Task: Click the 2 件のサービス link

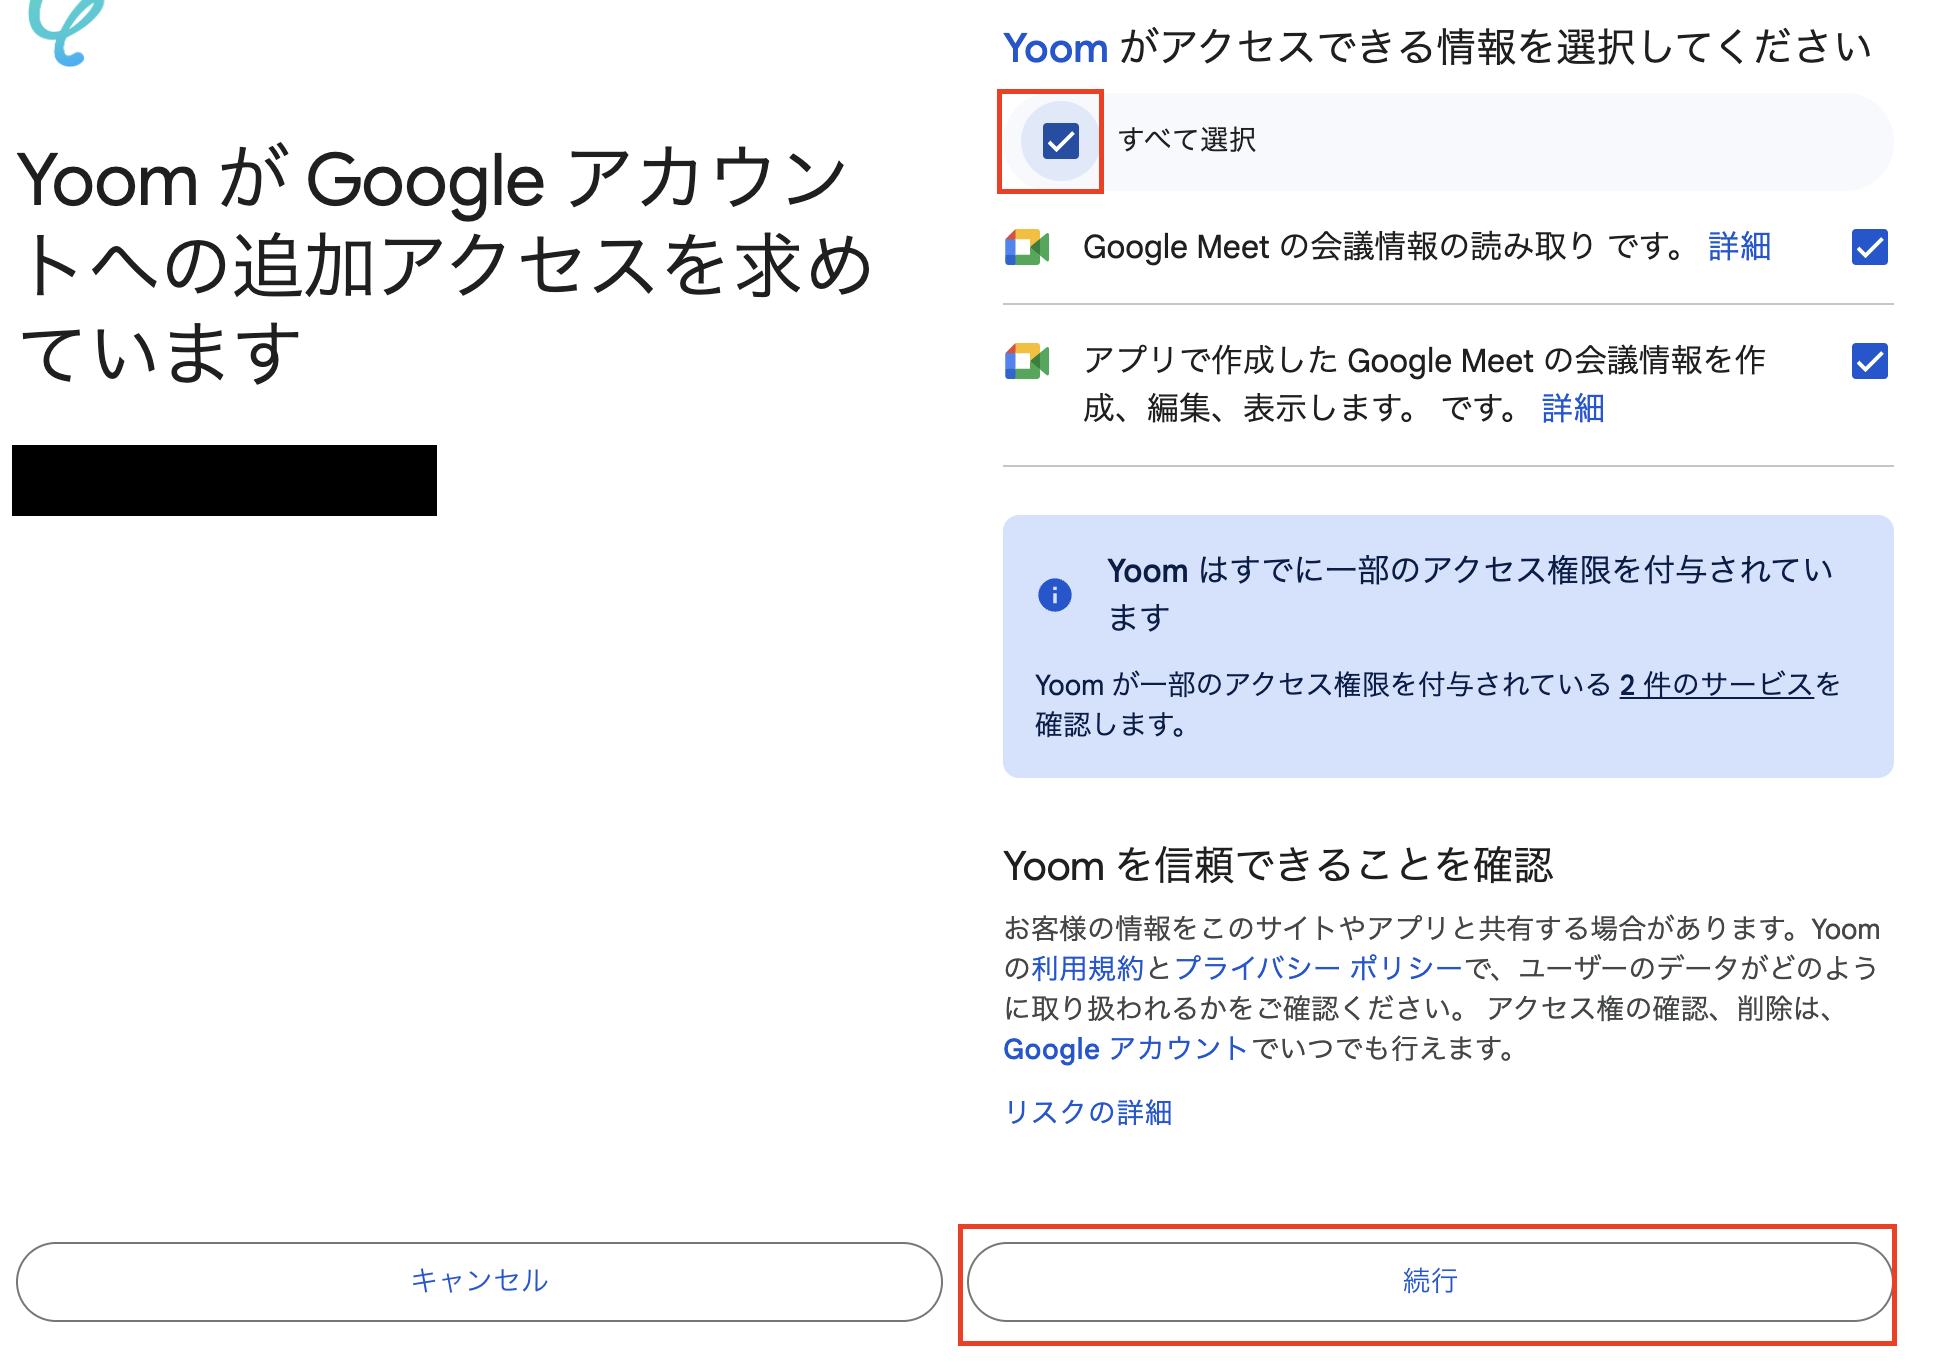Action: pyautogui.click(x=1716, y=685)
